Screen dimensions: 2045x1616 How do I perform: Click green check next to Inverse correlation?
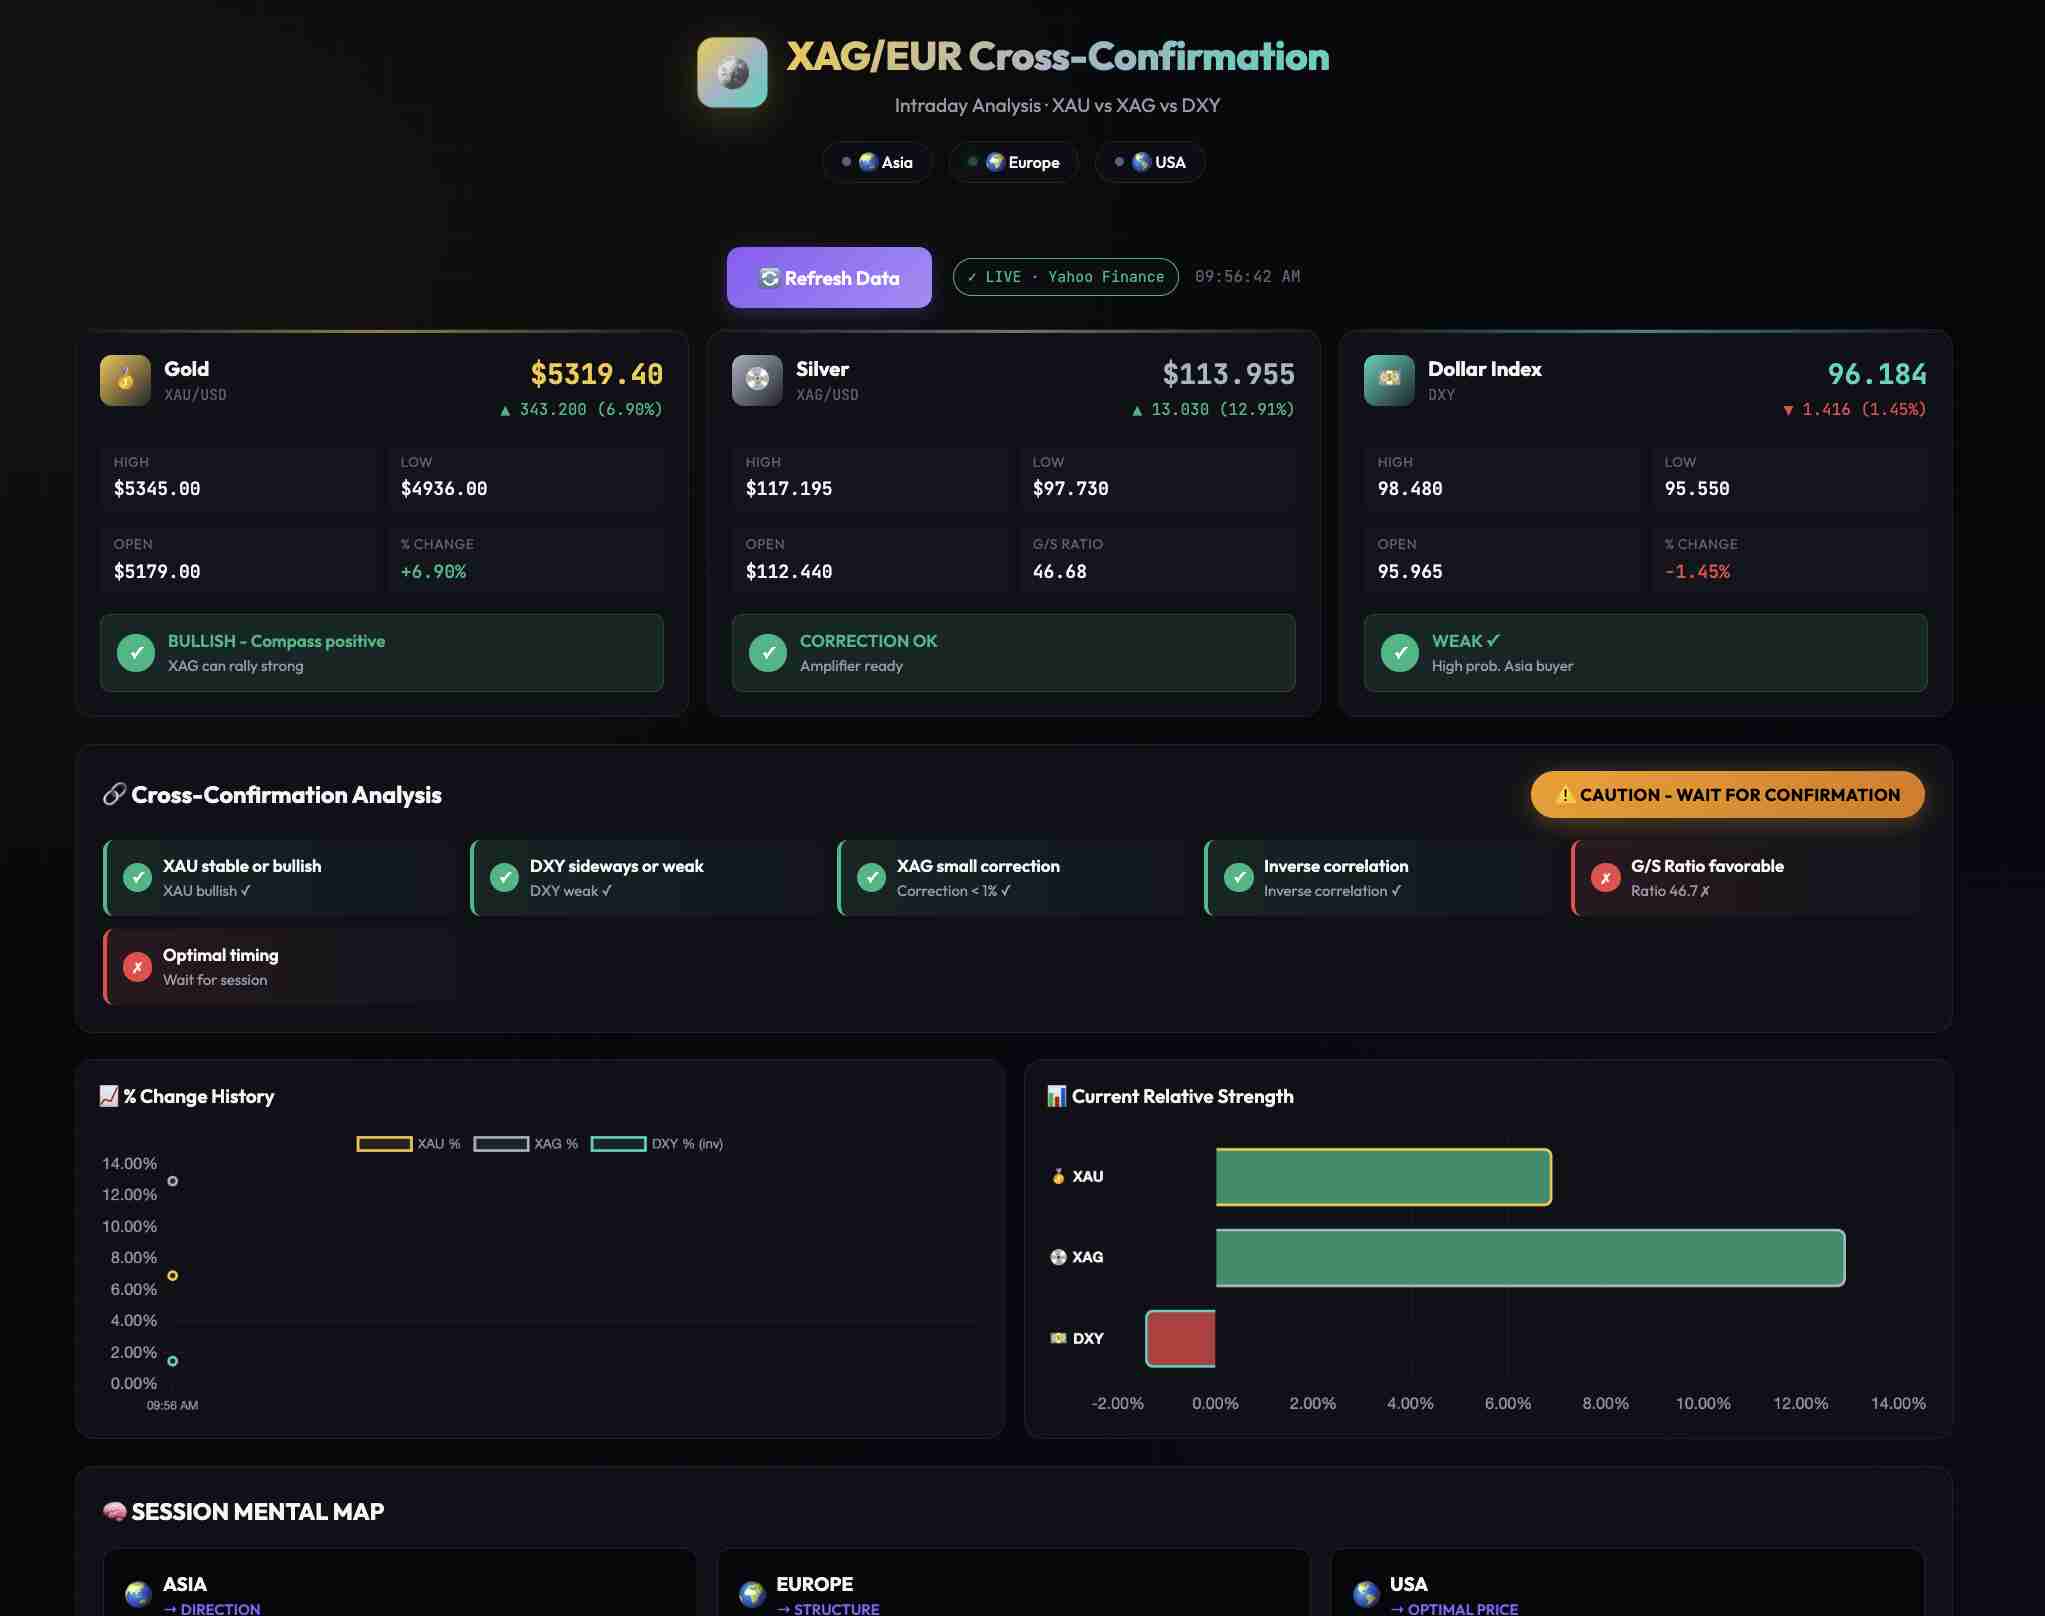click(1238, 878)
